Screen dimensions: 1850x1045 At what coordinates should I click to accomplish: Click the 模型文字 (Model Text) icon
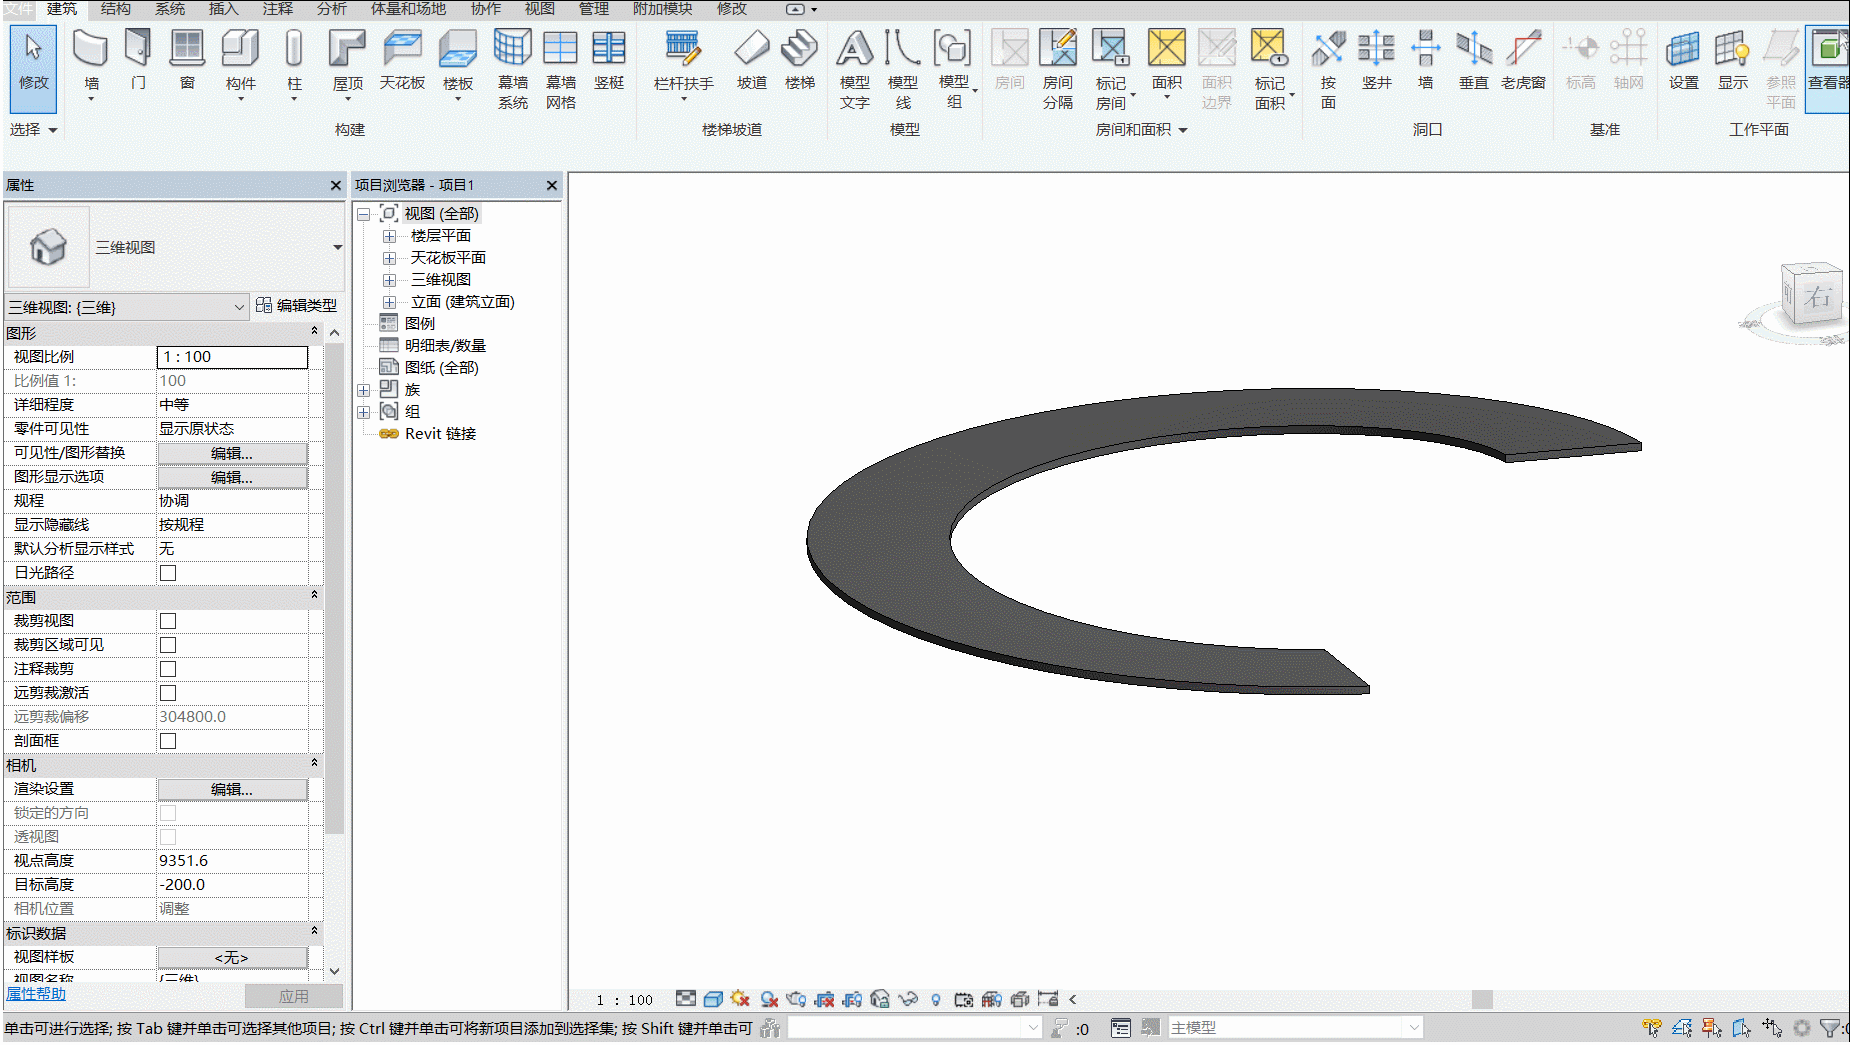[855, 68]
